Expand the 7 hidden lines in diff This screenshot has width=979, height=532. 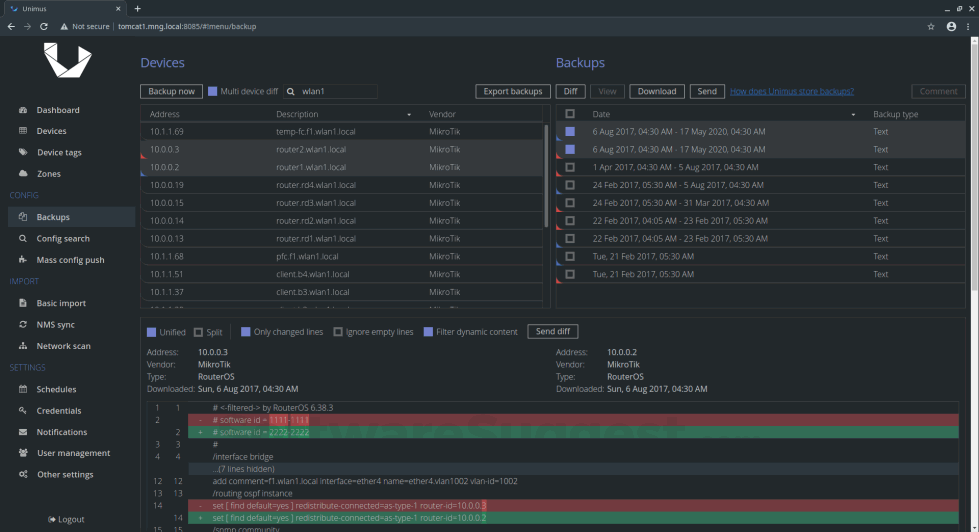click(x=242, y=468)
